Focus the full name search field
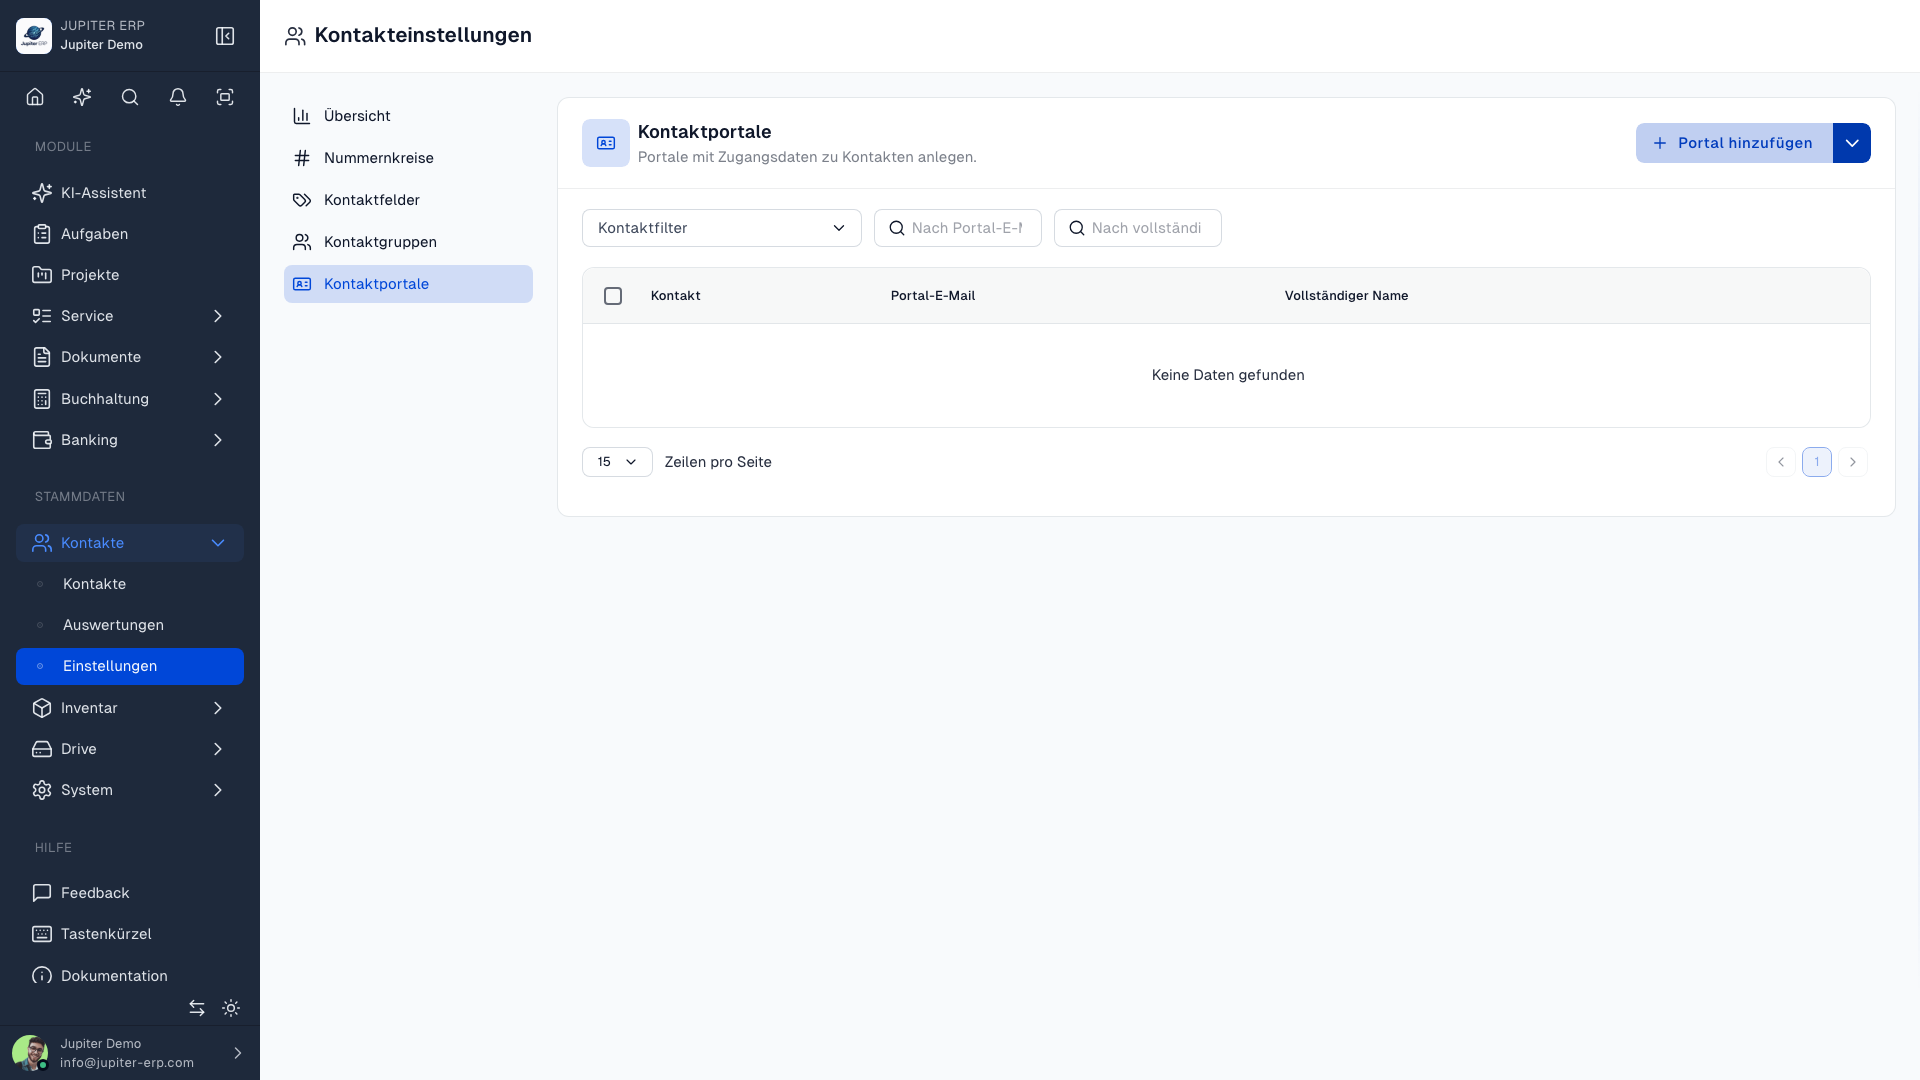This screenshot has height=1080, width=1920. click(1138, 228)
